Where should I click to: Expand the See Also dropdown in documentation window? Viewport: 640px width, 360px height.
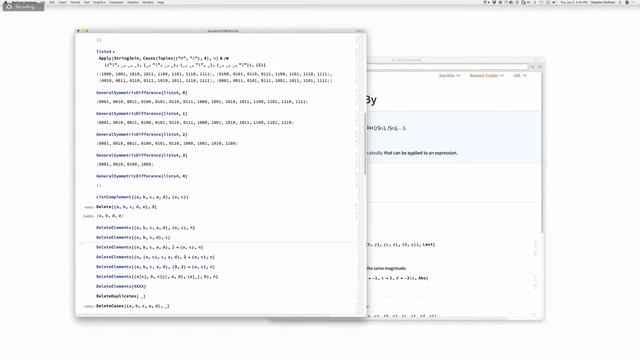[x=449, y=76]
